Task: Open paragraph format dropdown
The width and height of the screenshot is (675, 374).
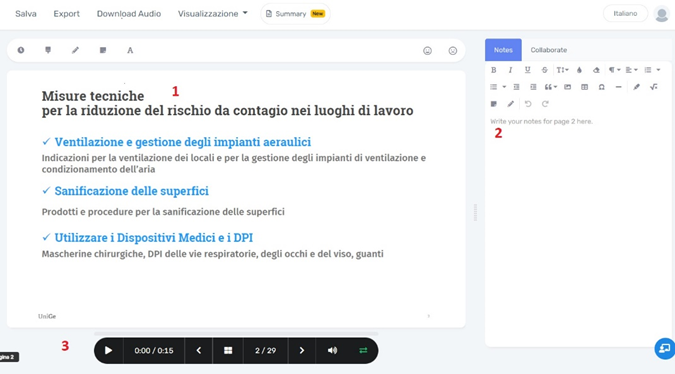Action: point(614,70)
